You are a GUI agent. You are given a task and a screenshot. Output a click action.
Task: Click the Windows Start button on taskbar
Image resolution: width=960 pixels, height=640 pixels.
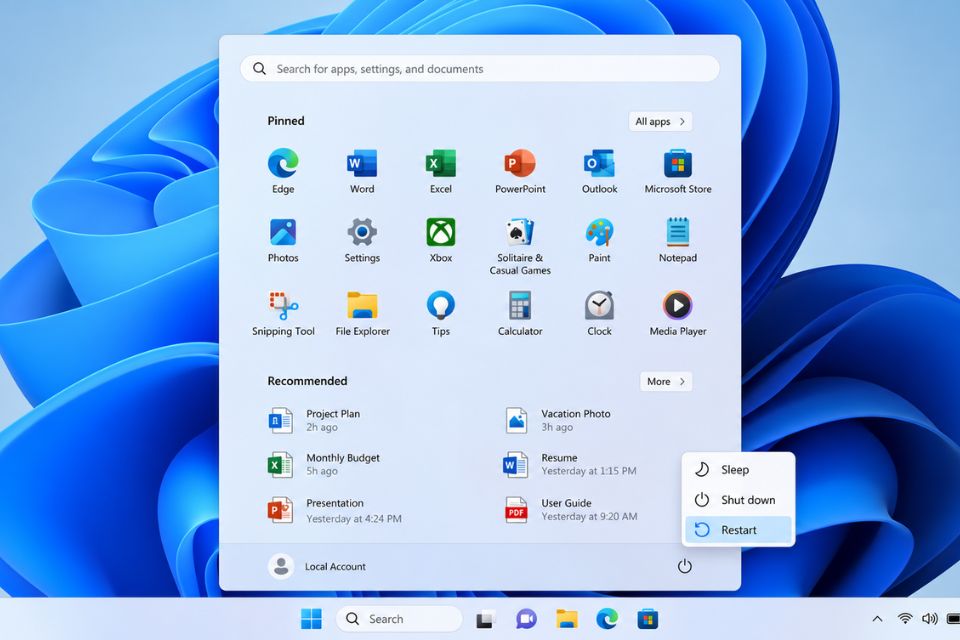pyautogui.click(x=311, y=619)
